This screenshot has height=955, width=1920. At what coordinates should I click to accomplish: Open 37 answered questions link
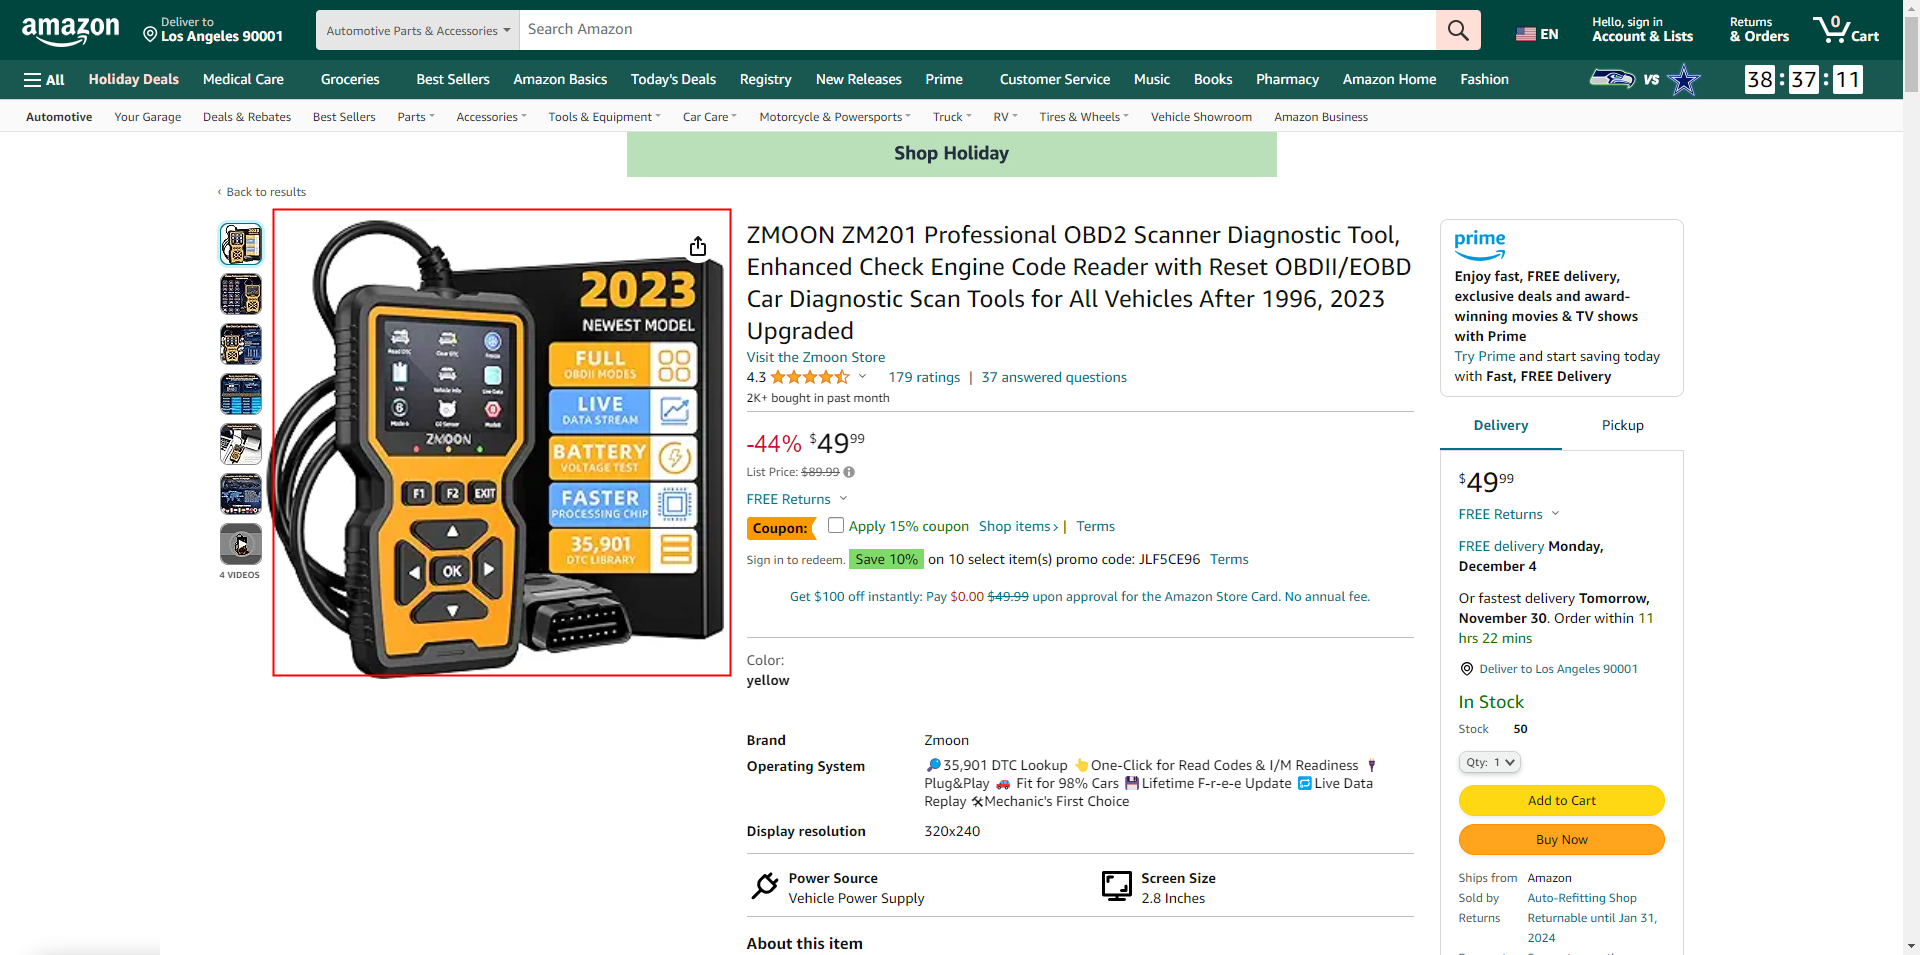(x=1054, y=377)
